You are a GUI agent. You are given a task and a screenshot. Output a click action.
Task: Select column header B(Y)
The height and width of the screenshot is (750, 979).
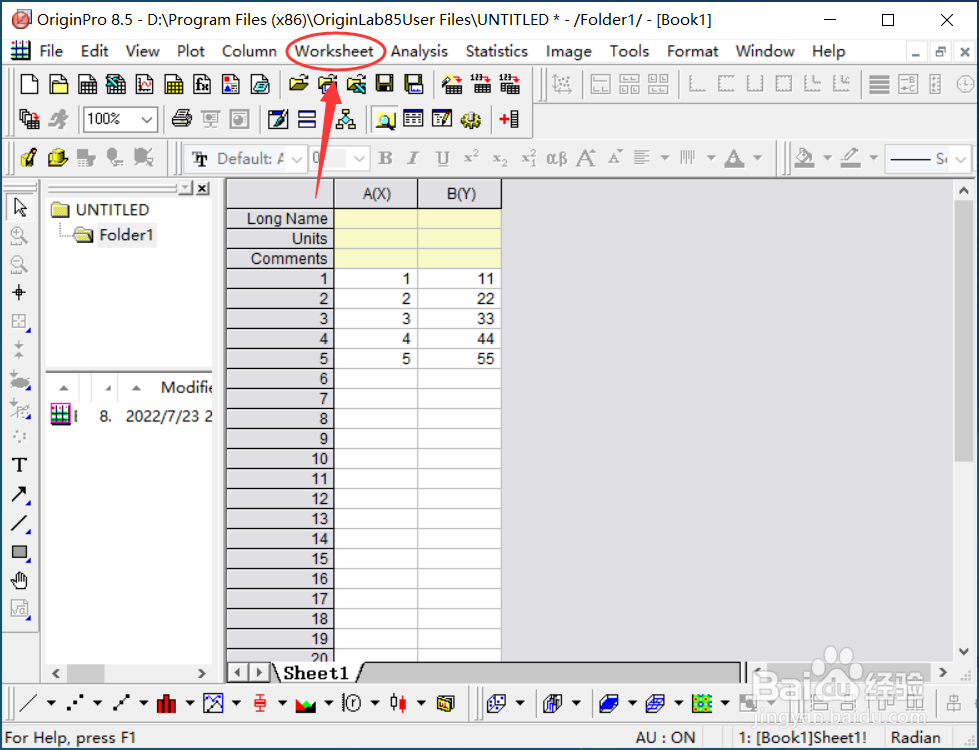click(x=461, y=194)
